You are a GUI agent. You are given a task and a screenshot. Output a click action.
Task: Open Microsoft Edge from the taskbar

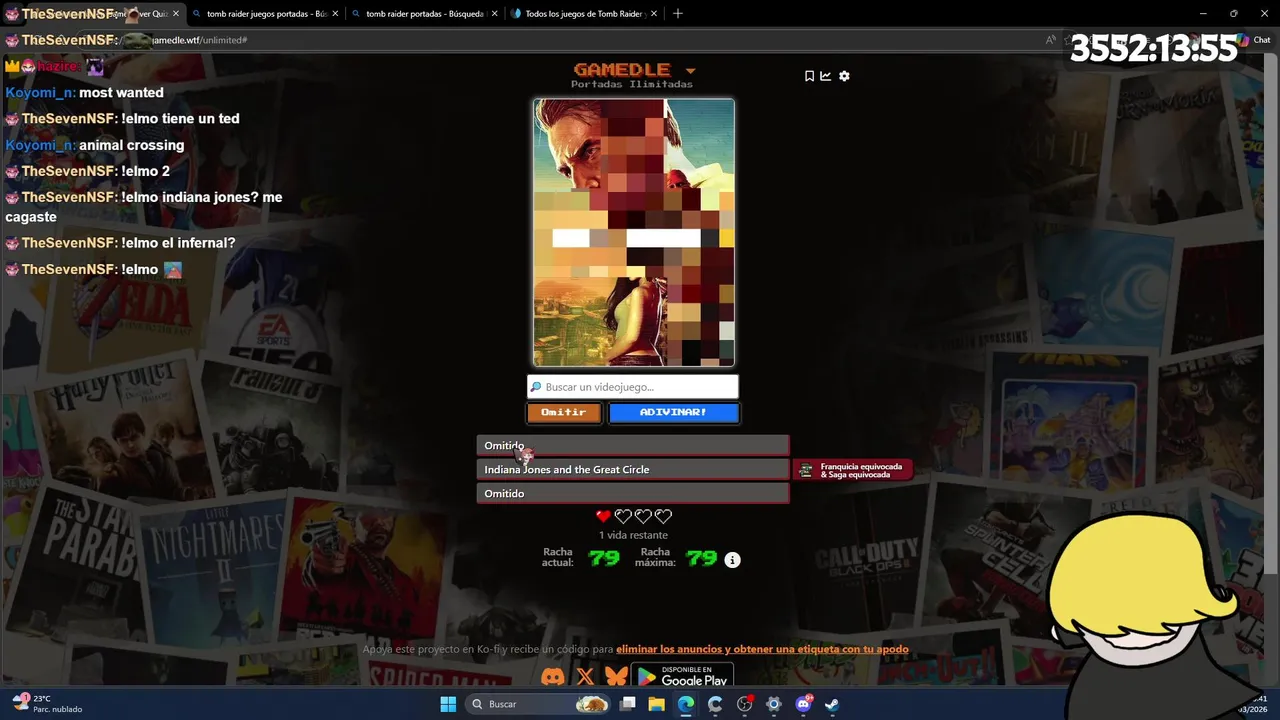coord(686,704)
